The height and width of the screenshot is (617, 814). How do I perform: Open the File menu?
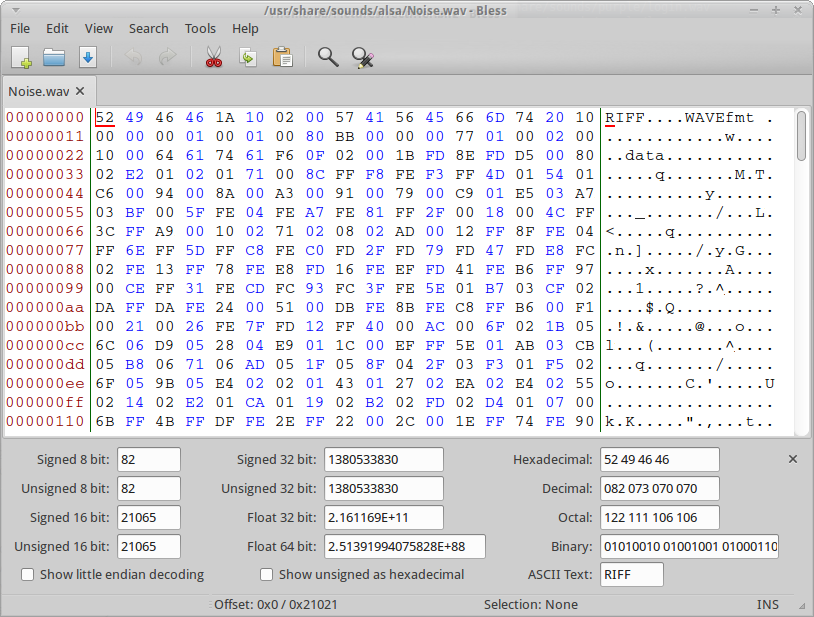click(20, 29)
